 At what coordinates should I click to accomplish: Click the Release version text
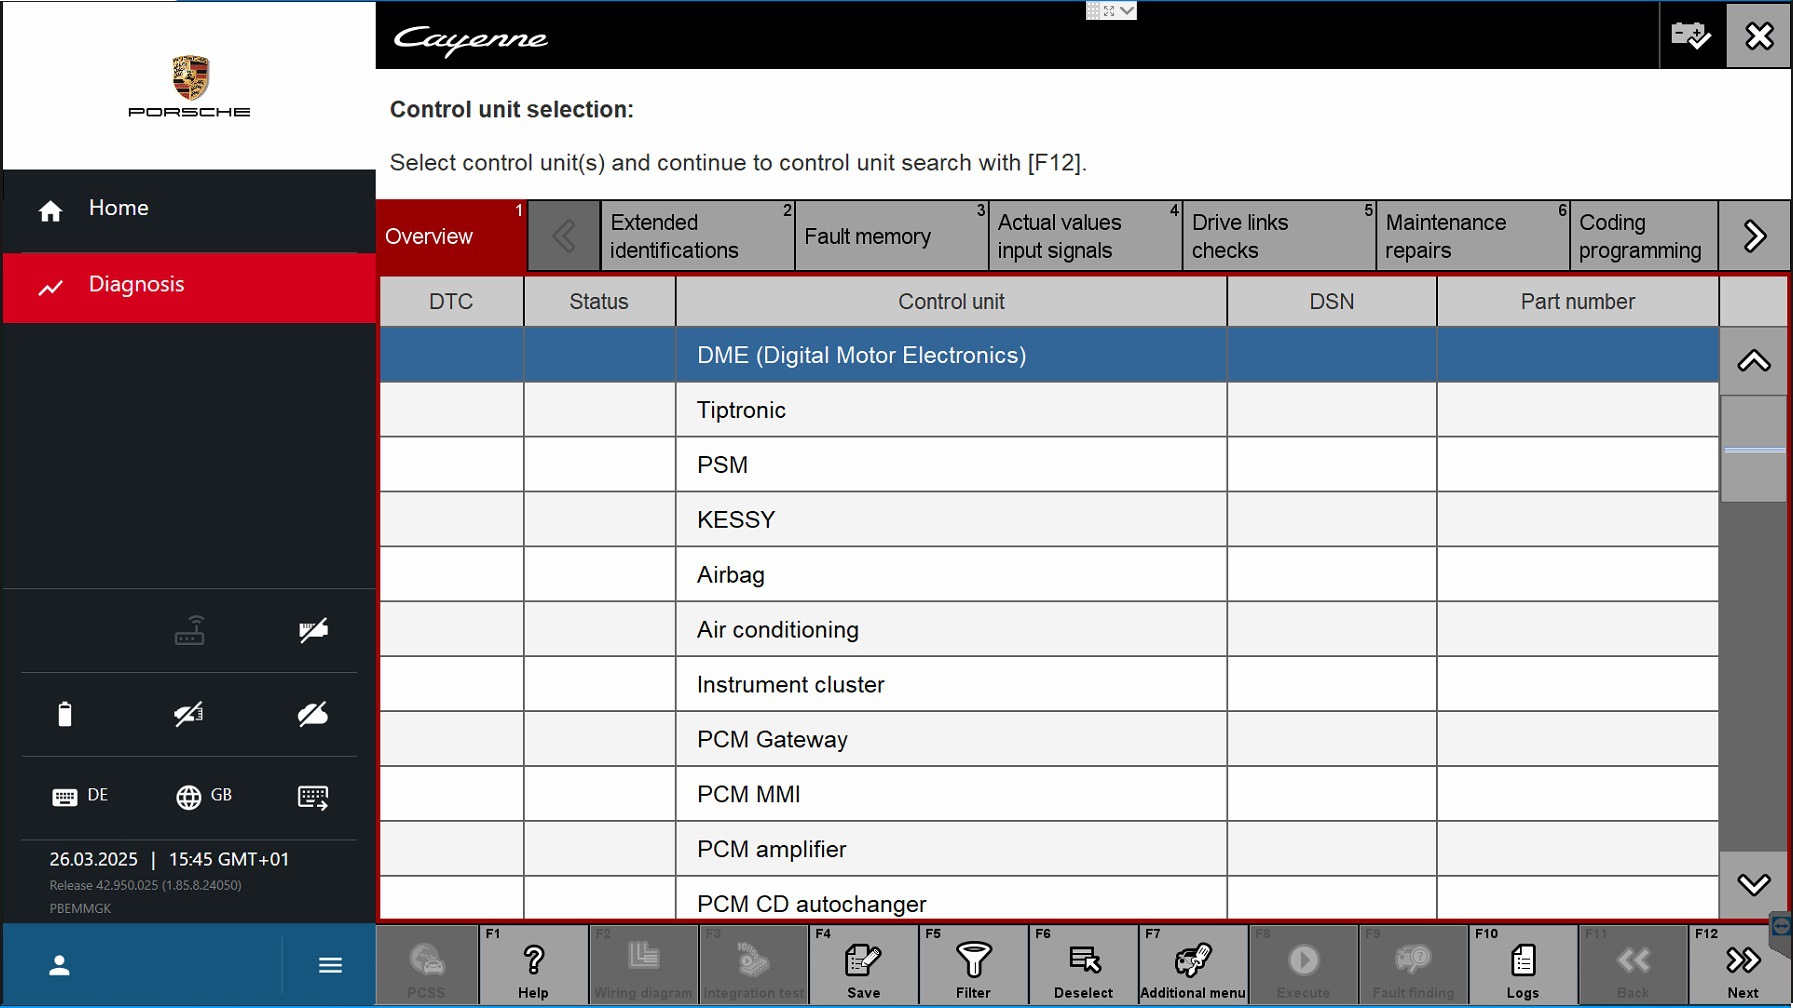tap(145, 885)
